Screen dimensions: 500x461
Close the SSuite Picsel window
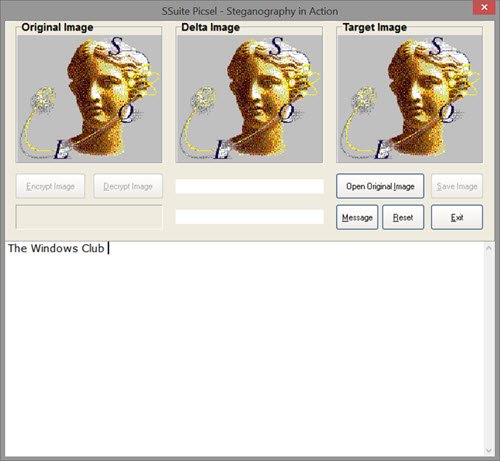click(x=484, y=7)
